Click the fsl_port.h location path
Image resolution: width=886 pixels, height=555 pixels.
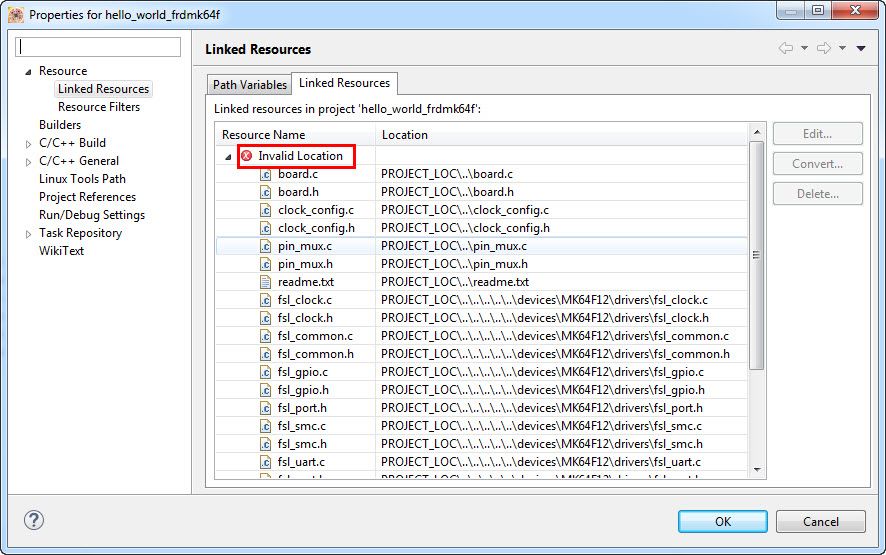coord(542,408)
